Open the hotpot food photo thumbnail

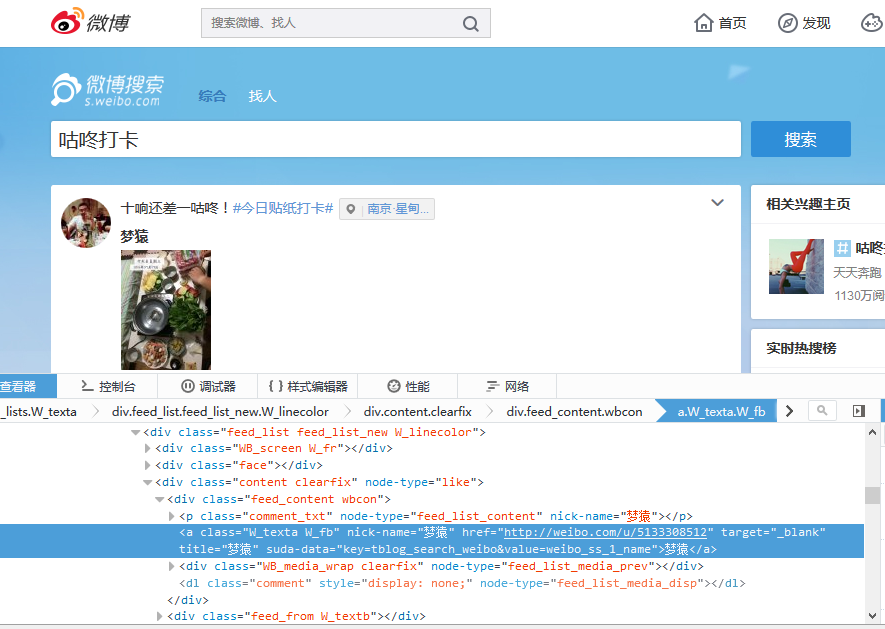pos(166,310)
